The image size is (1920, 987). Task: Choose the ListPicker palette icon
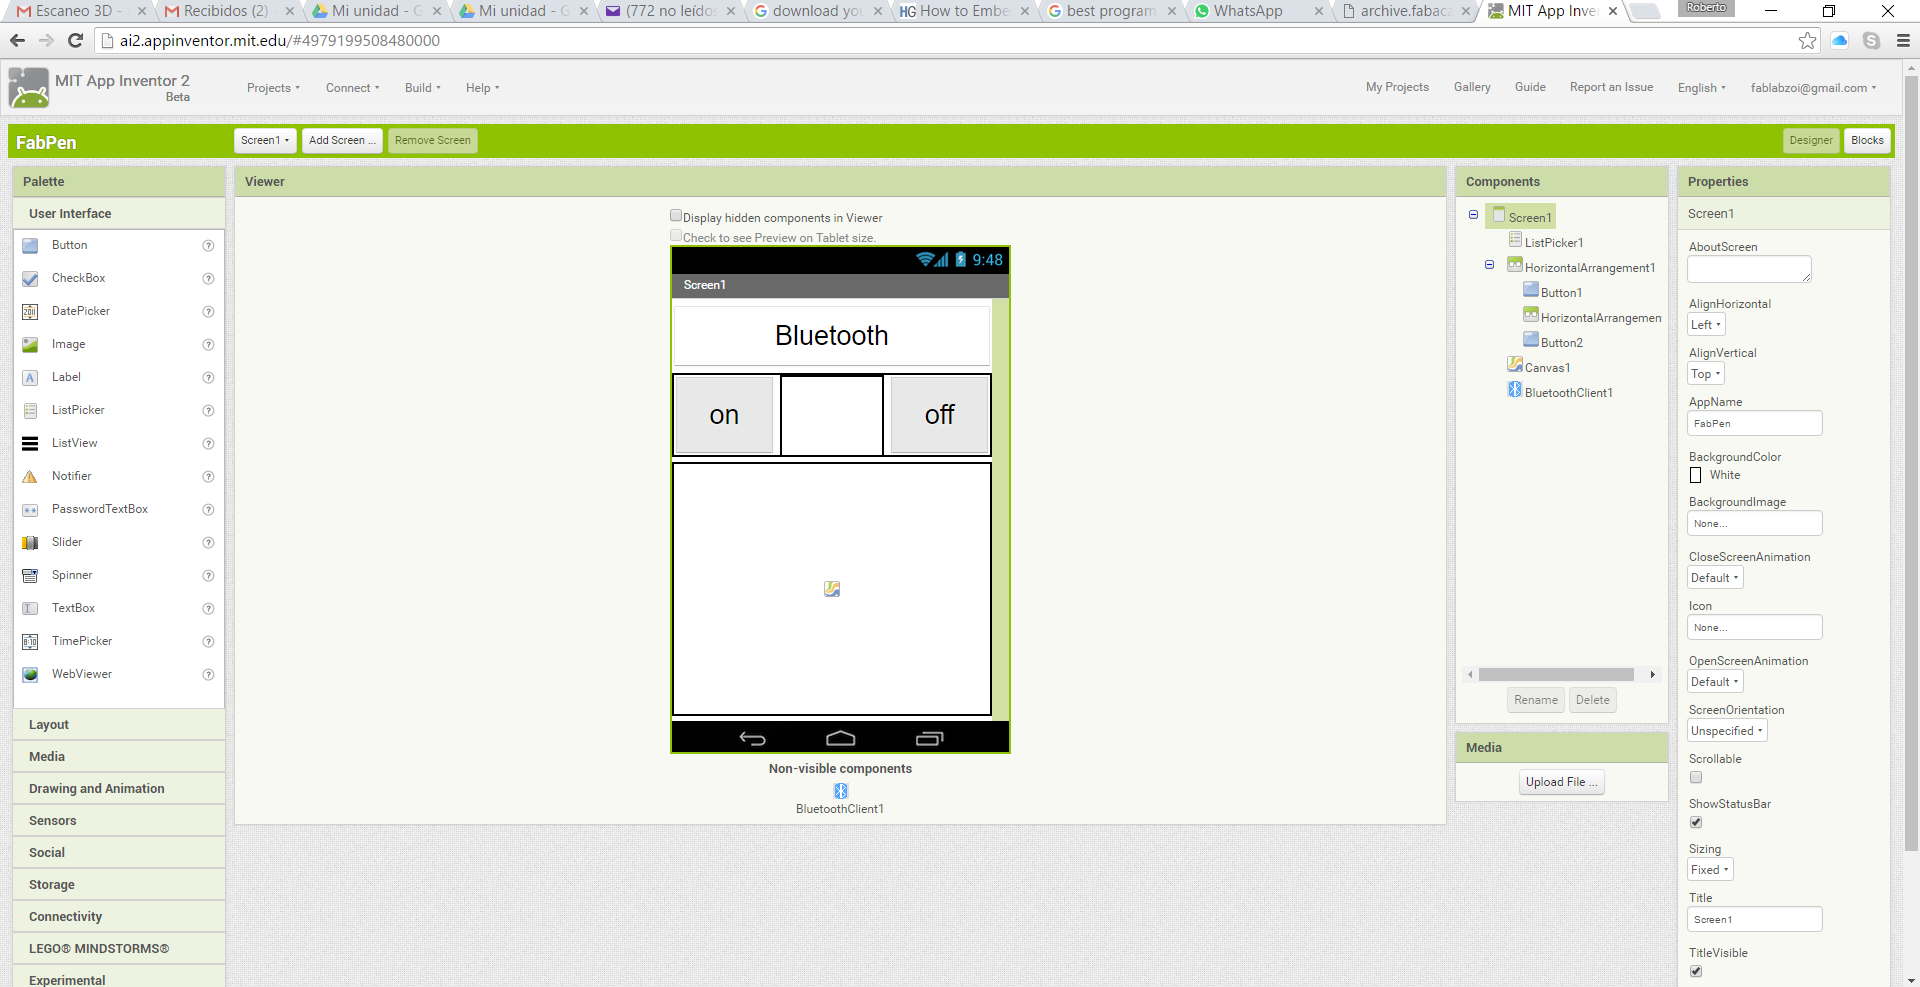30,411
